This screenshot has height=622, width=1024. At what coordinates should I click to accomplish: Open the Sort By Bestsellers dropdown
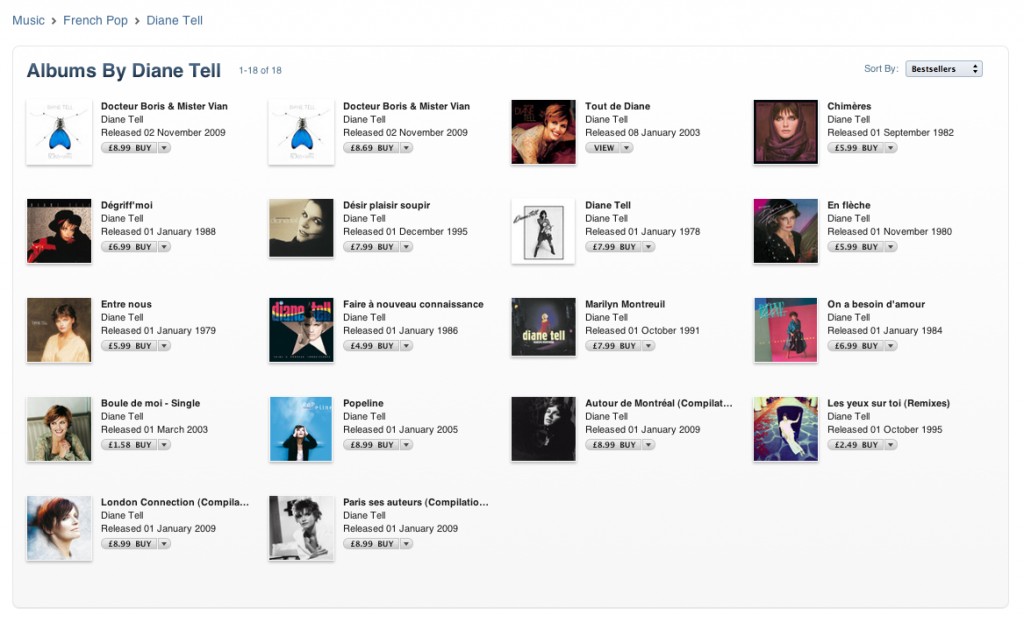click(x=944, y=69)
